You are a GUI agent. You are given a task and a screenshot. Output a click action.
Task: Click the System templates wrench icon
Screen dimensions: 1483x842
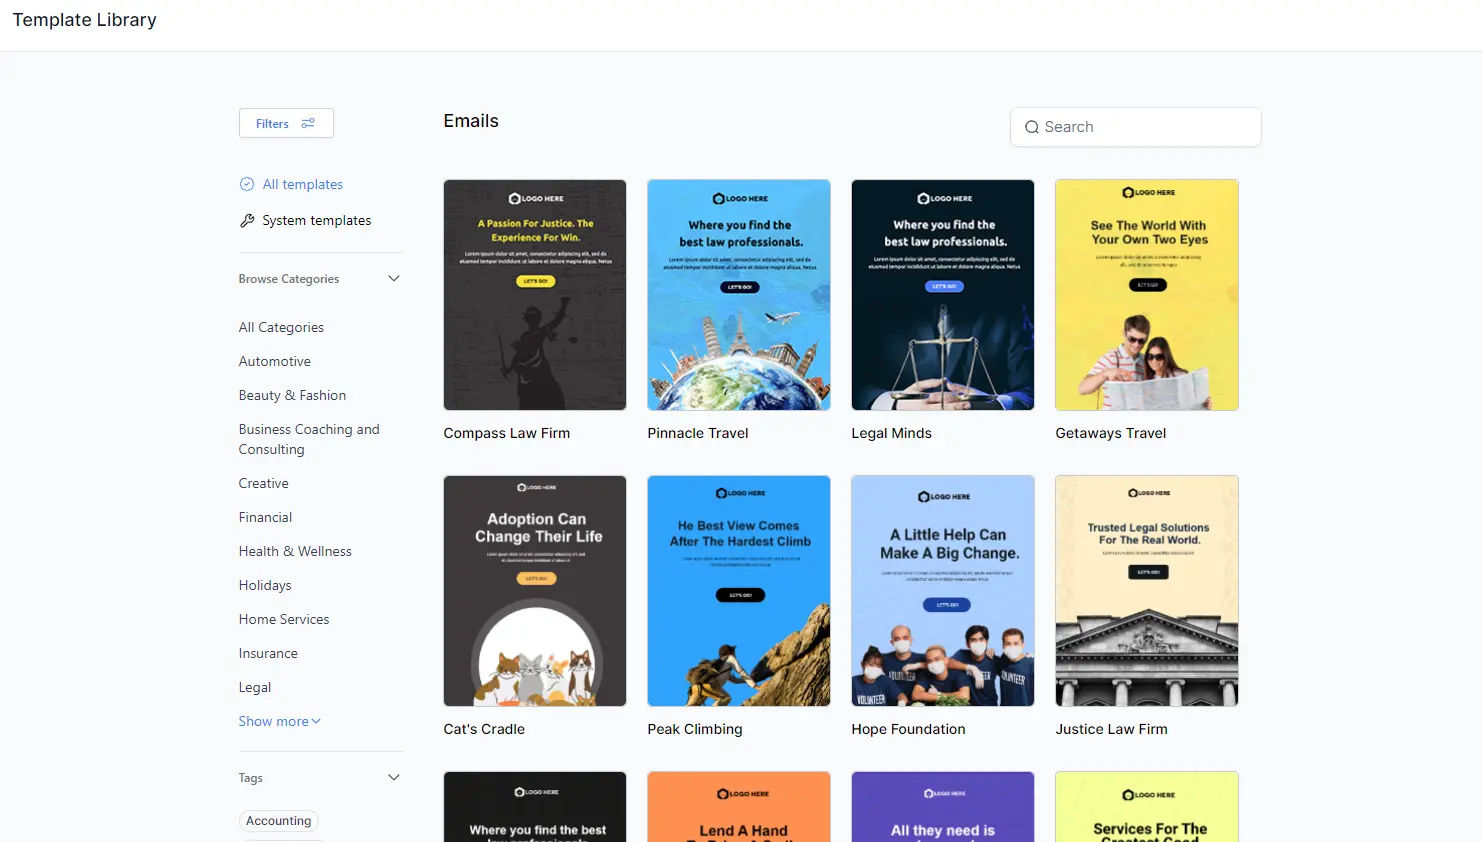247,220
